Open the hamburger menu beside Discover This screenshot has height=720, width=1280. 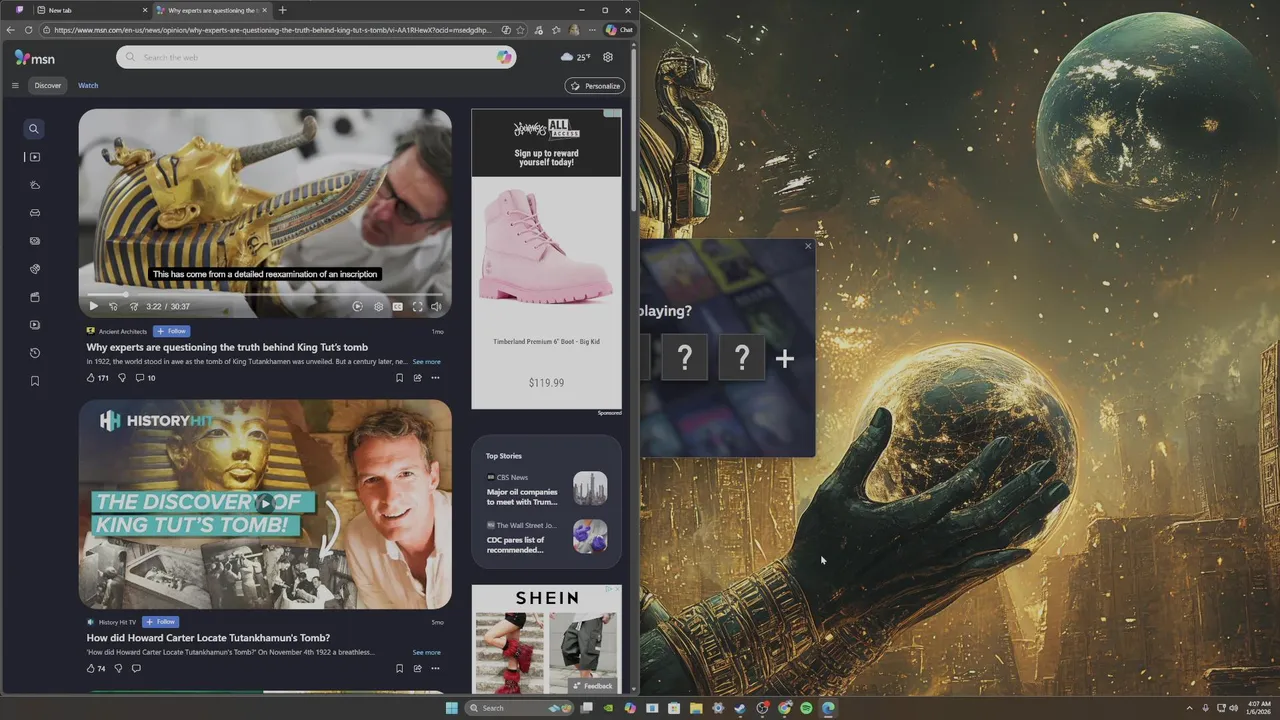pos(15,86)
